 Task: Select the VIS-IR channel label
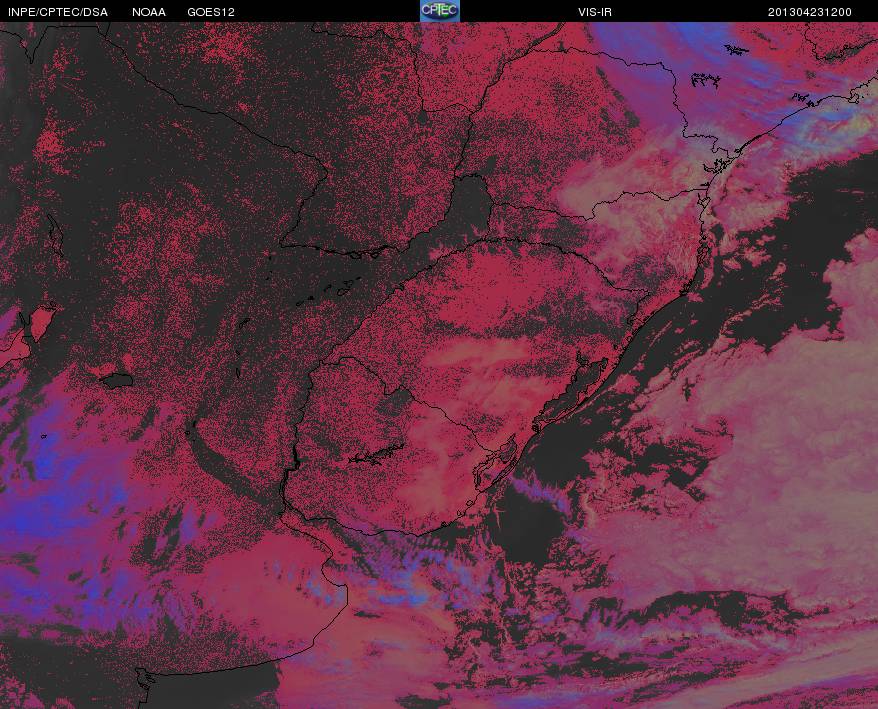[x=595, y=12]
